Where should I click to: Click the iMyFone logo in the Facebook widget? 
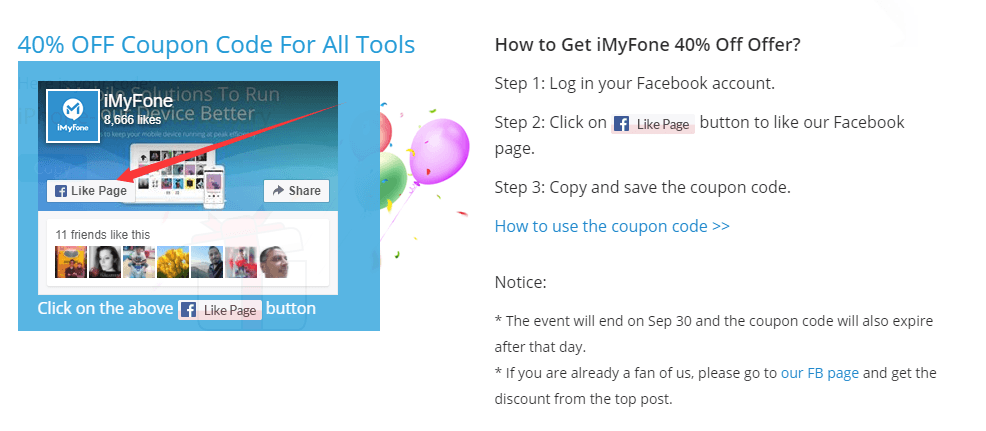coord(72,117)
